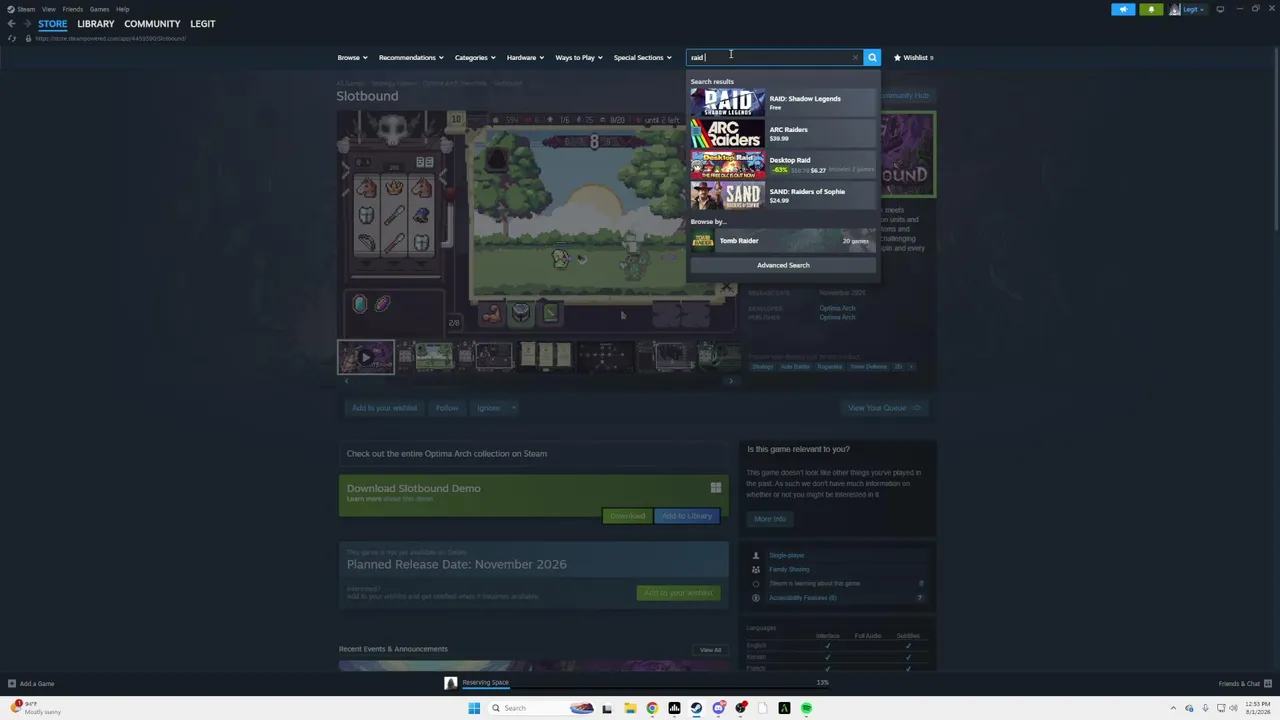The height and width of the screenshot is (720, 1280).
Task: Open the Windows Start menu
Action: (x=474, y=708)
